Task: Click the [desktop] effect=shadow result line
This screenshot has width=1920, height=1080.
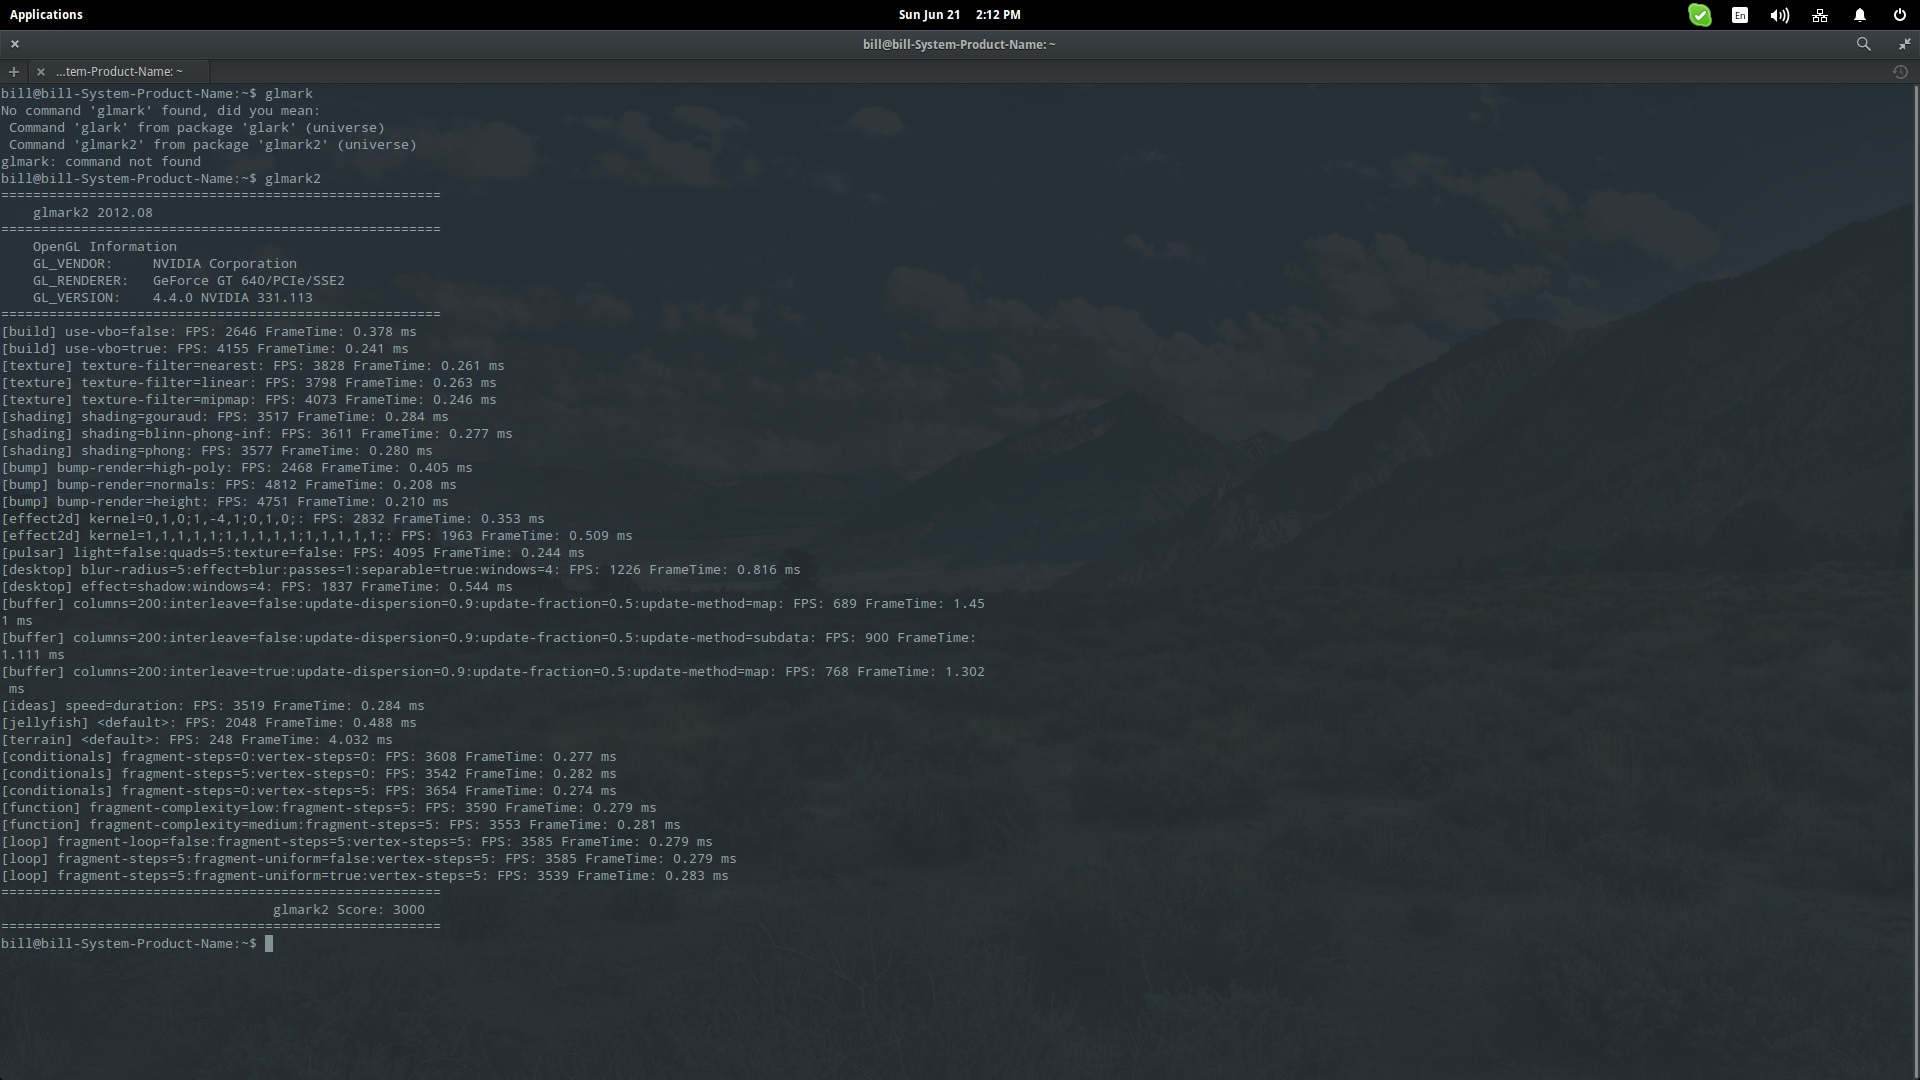Action: coord(257,586)
